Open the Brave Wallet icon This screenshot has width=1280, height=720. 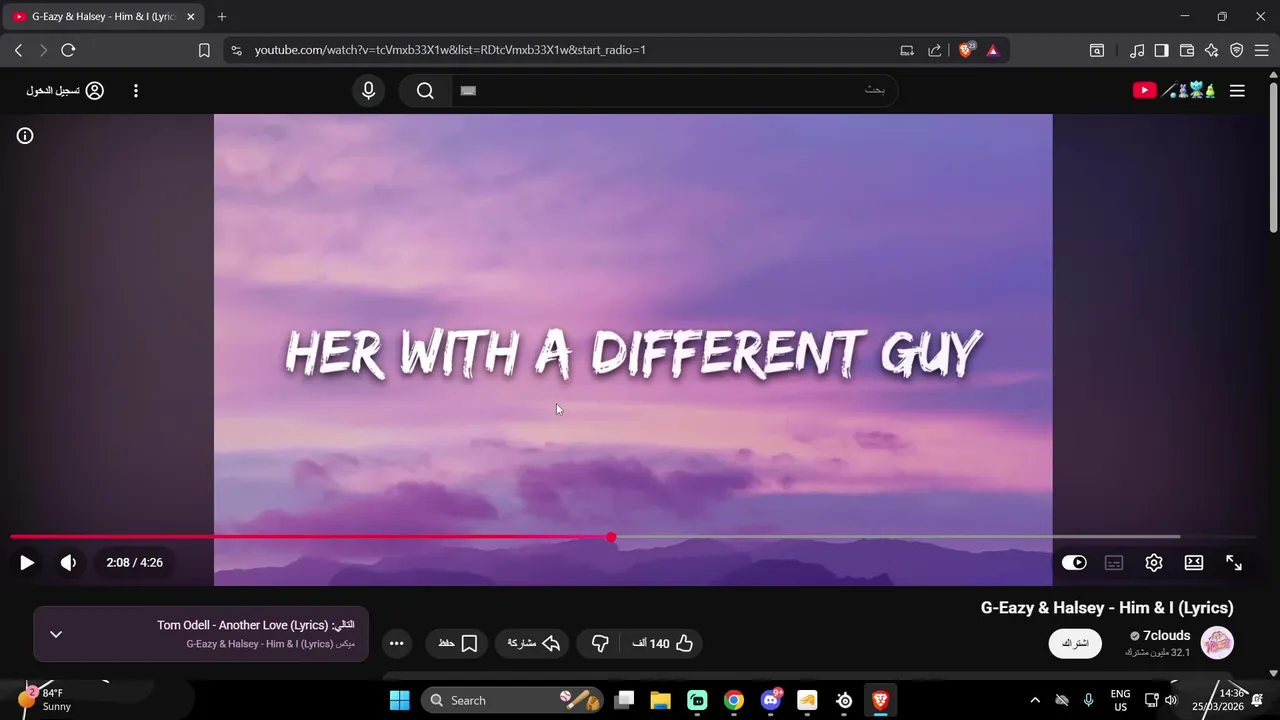tap(1187, 50)
